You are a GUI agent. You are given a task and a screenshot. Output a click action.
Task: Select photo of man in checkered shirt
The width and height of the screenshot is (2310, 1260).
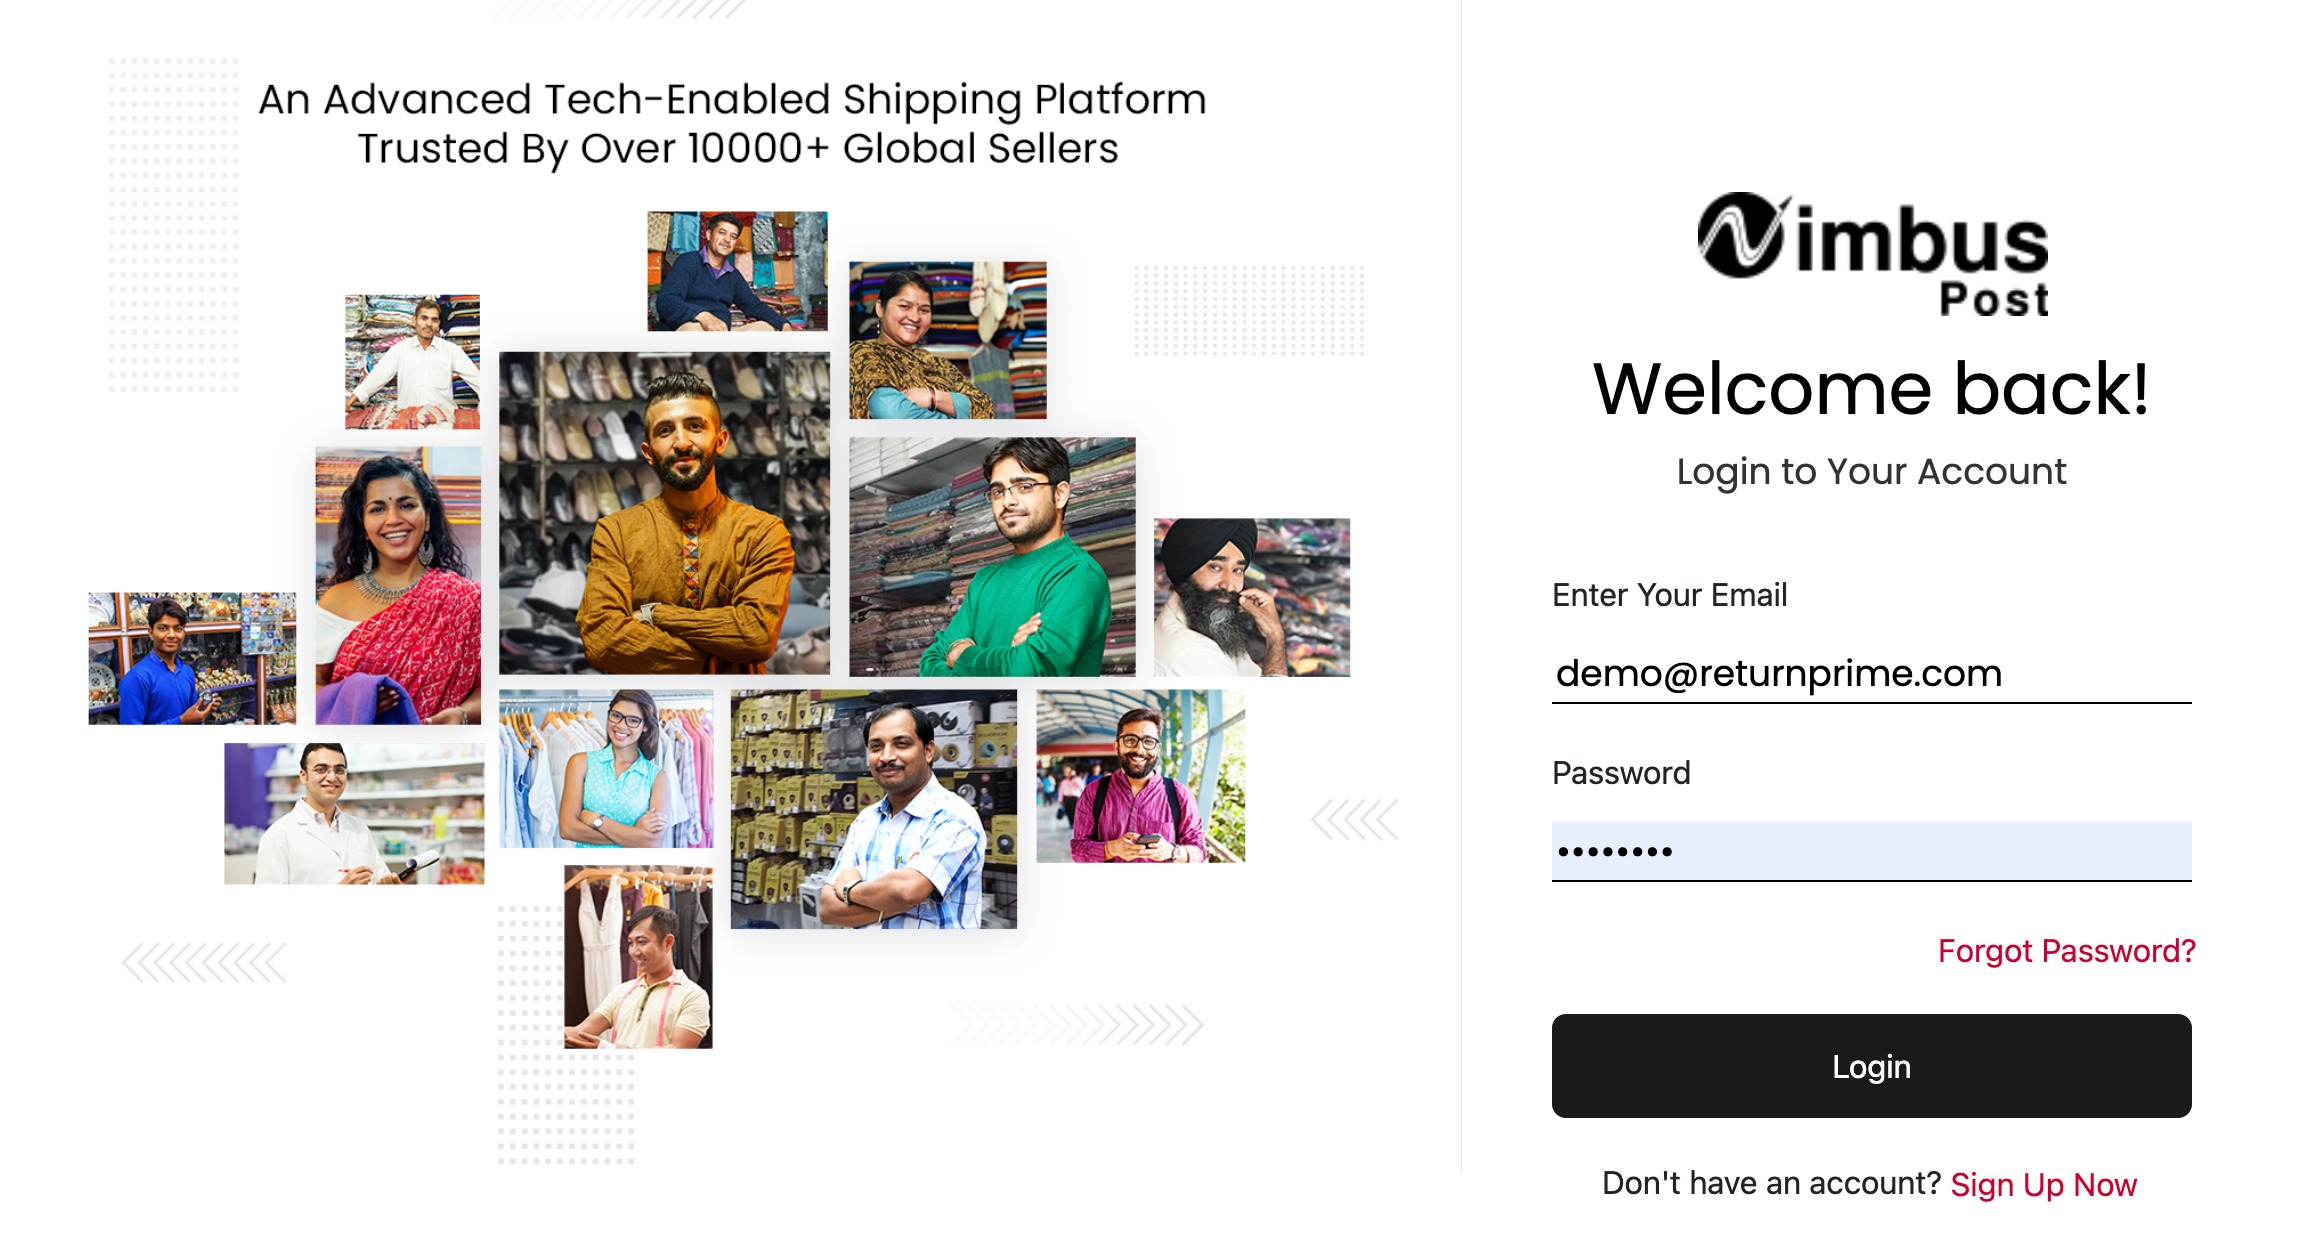[873, 809]
